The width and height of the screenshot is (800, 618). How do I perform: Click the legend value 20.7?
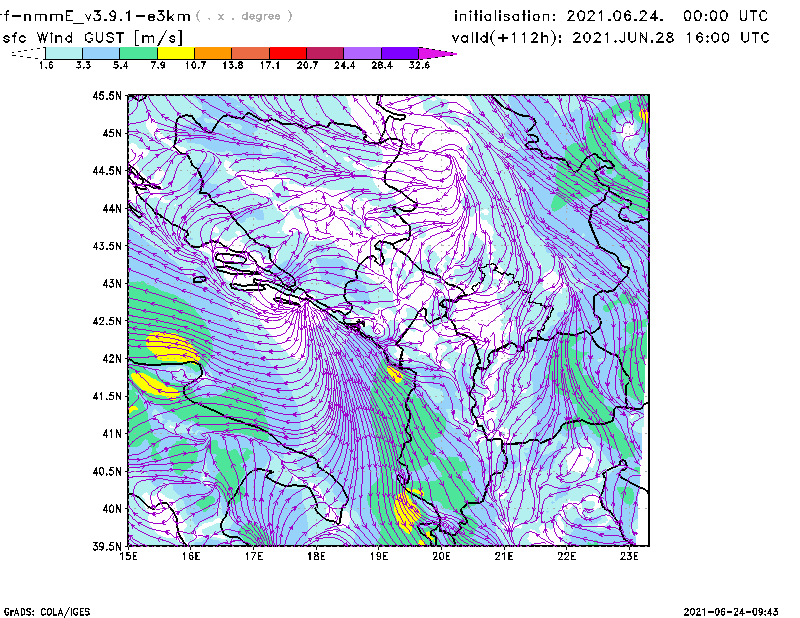[307, 65]
